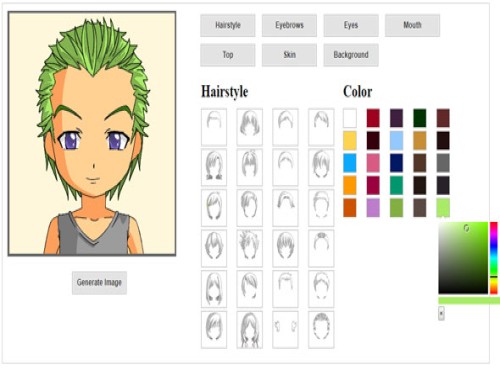Pick the light green swatch, bottom row last
The height and width of the screenshot is (370, 500).
443,208
